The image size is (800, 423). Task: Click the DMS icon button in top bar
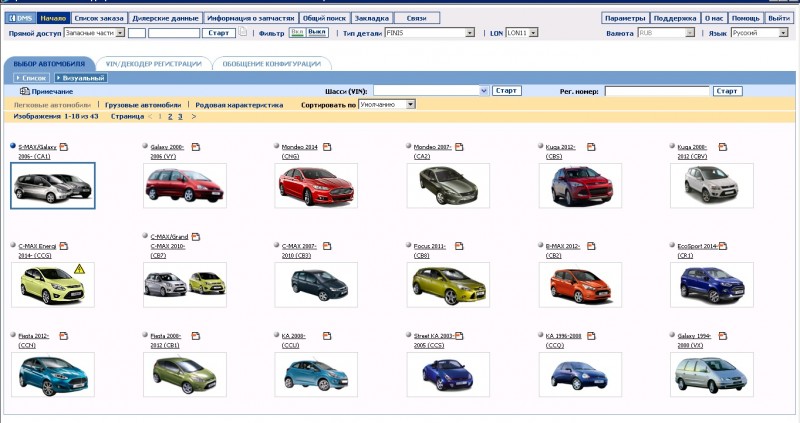click(19, 18)
